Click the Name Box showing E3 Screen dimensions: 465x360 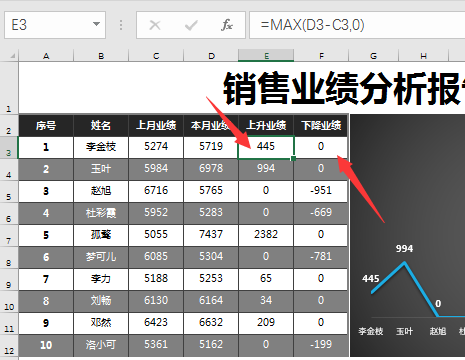pyautogui.click(x=55, y=25)
